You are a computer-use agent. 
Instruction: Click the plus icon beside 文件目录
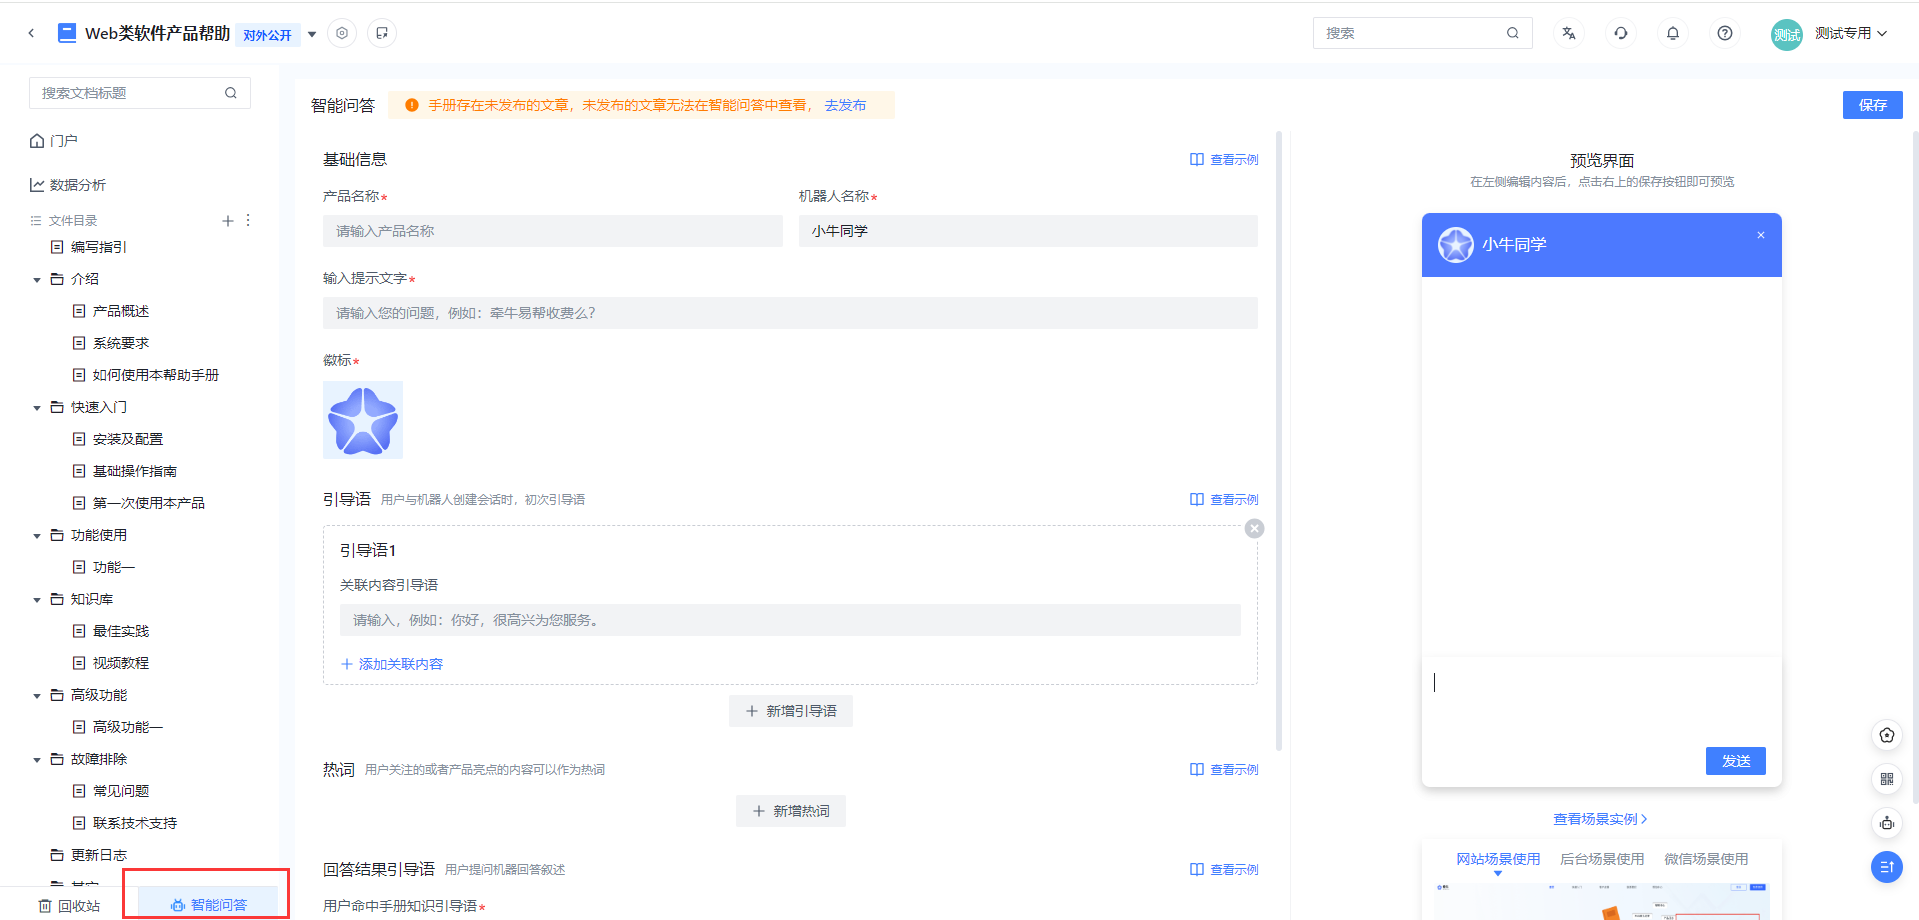pos(228,220)
